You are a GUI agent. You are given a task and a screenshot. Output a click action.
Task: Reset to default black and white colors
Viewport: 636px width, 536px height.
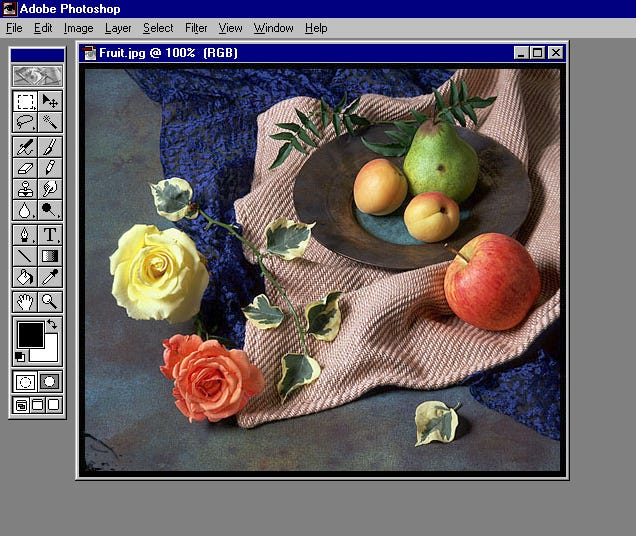(x=20, y=357)
